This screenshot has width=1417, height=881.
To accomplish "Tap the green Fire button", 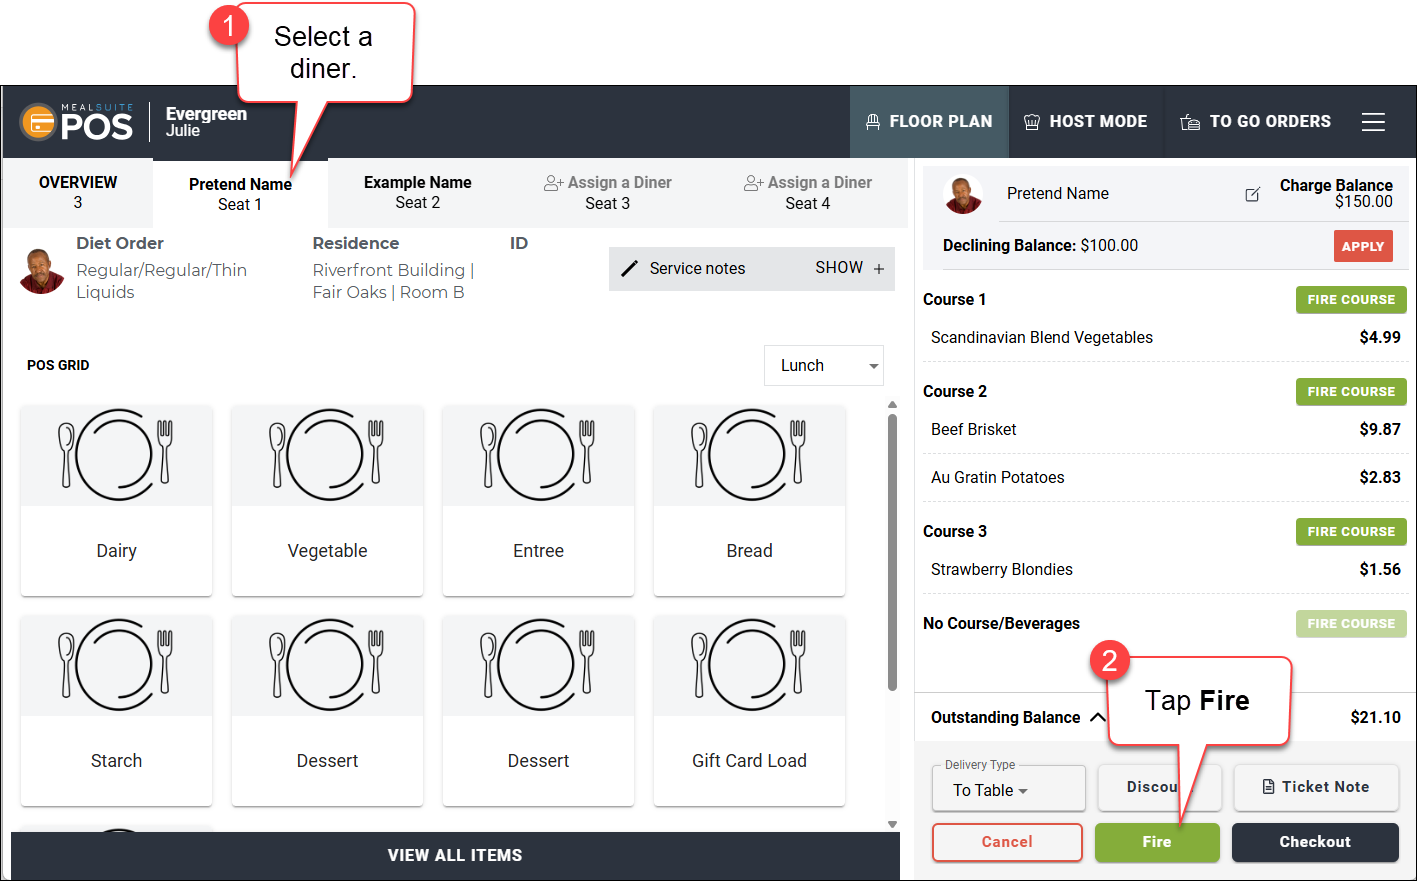I will [1157, 842].
